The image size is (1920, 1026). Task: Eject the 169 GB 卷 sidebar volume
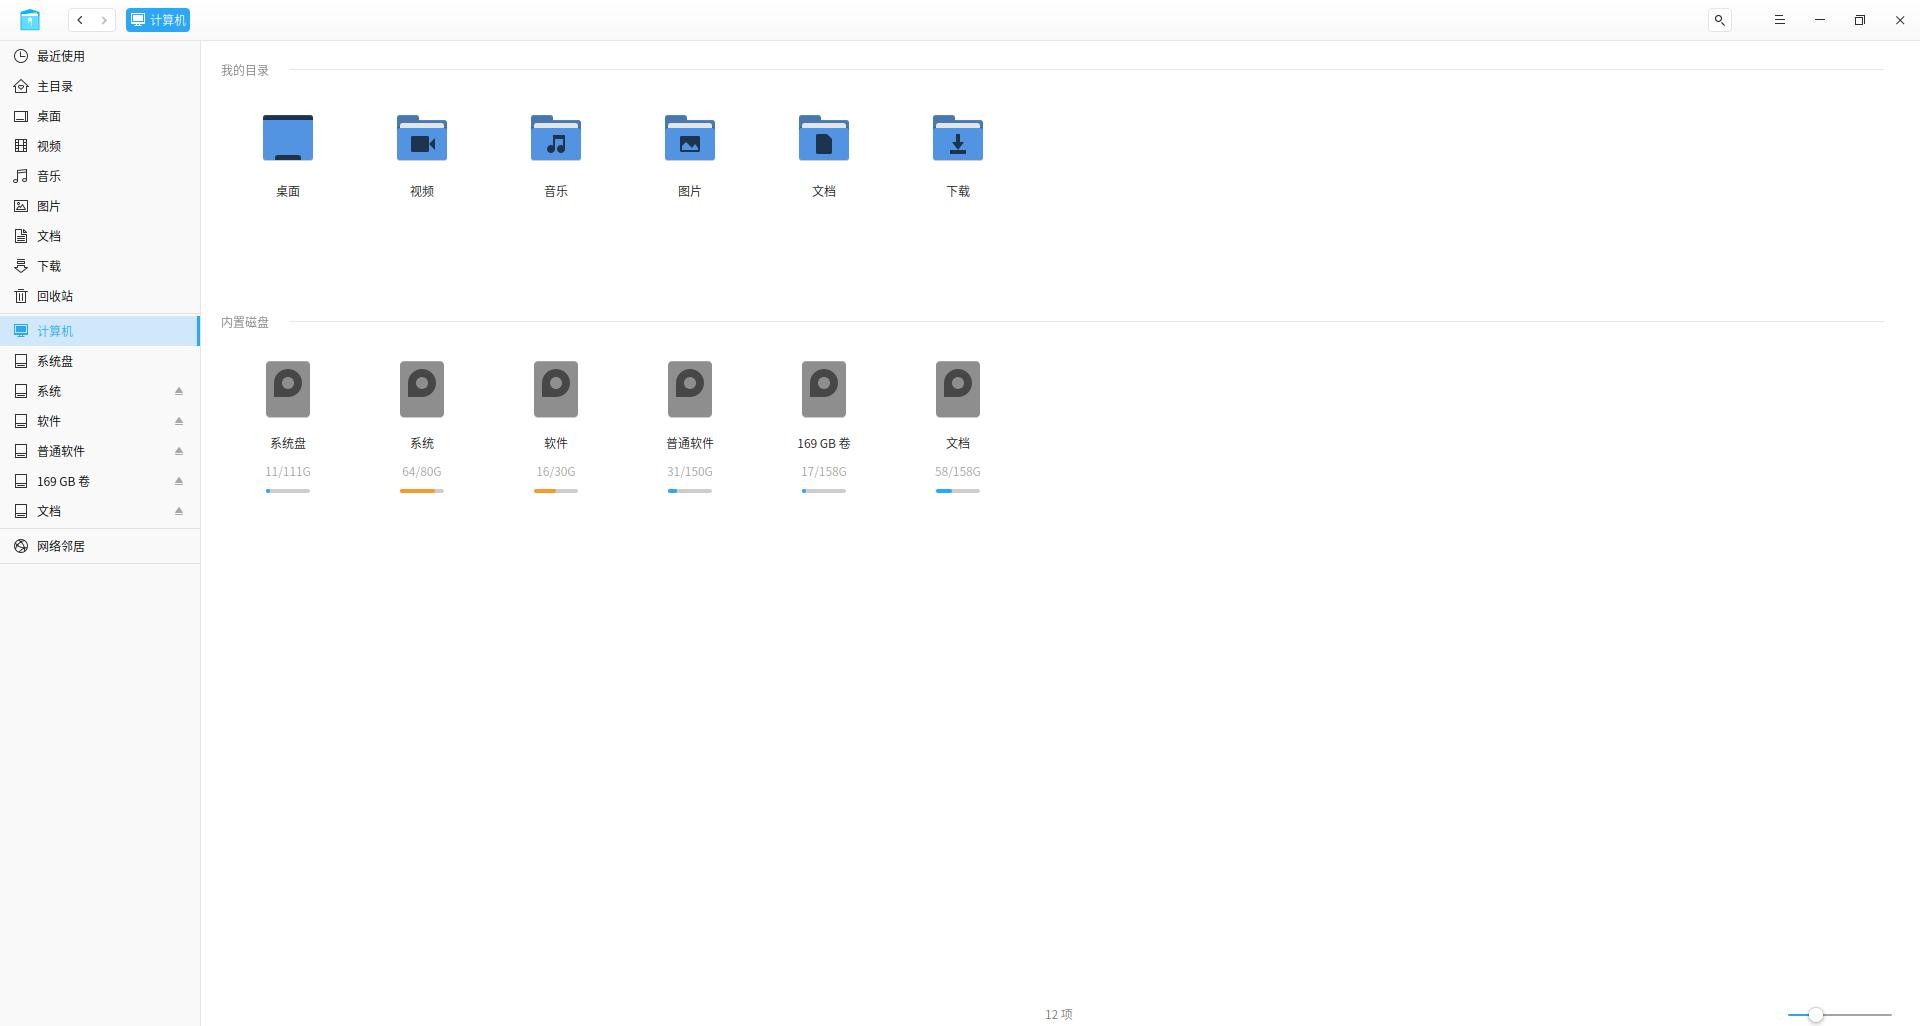pos(179,481)
